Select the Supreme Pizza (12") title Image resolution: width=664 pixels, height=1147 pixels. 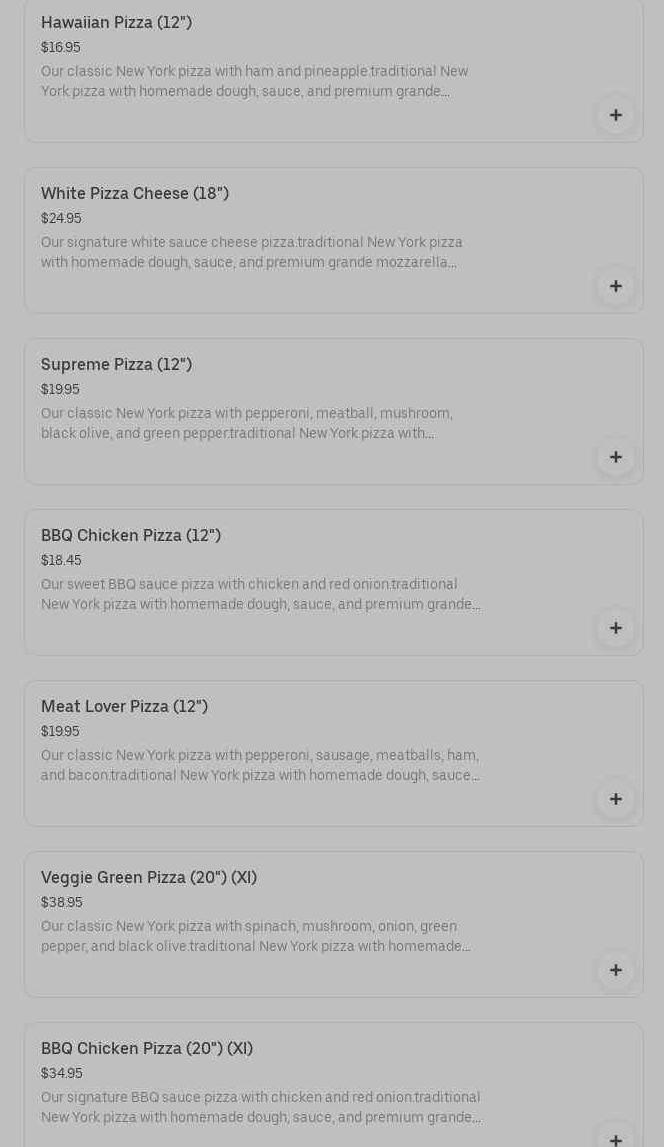[x=116, y=365]
